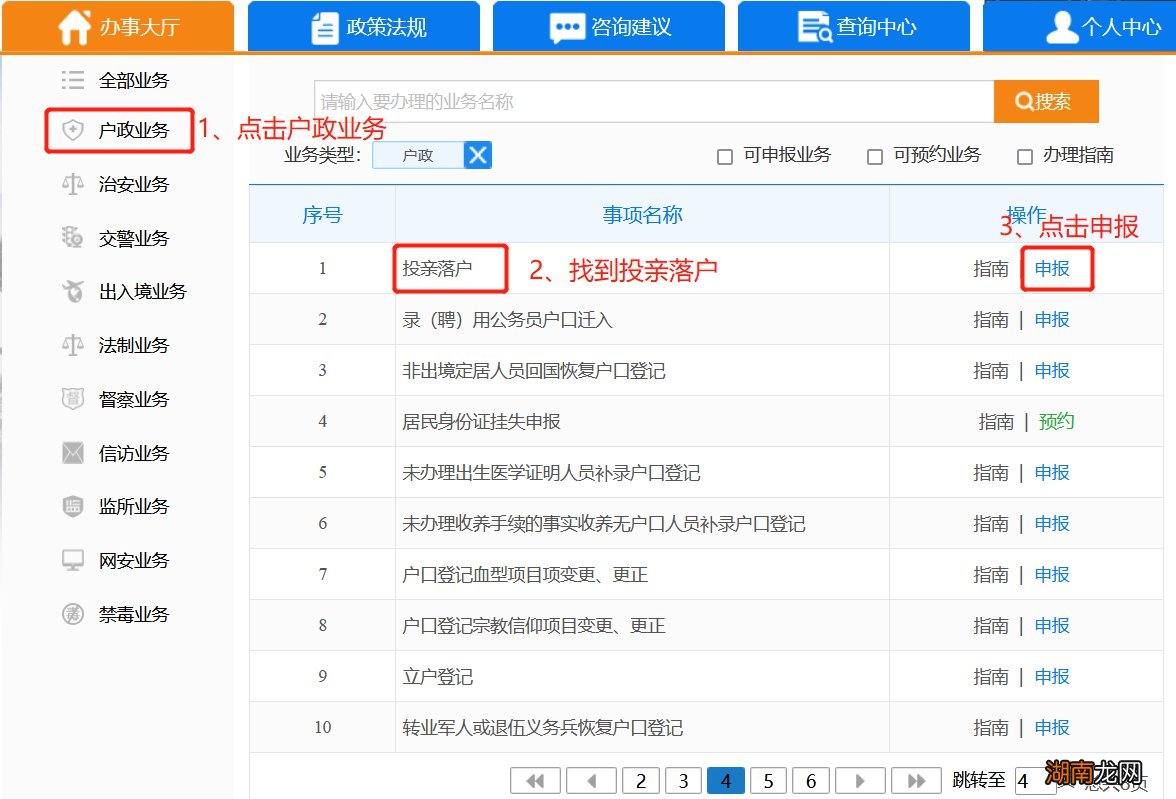Select 户政业务 in the sidebar

click(118, 130)
